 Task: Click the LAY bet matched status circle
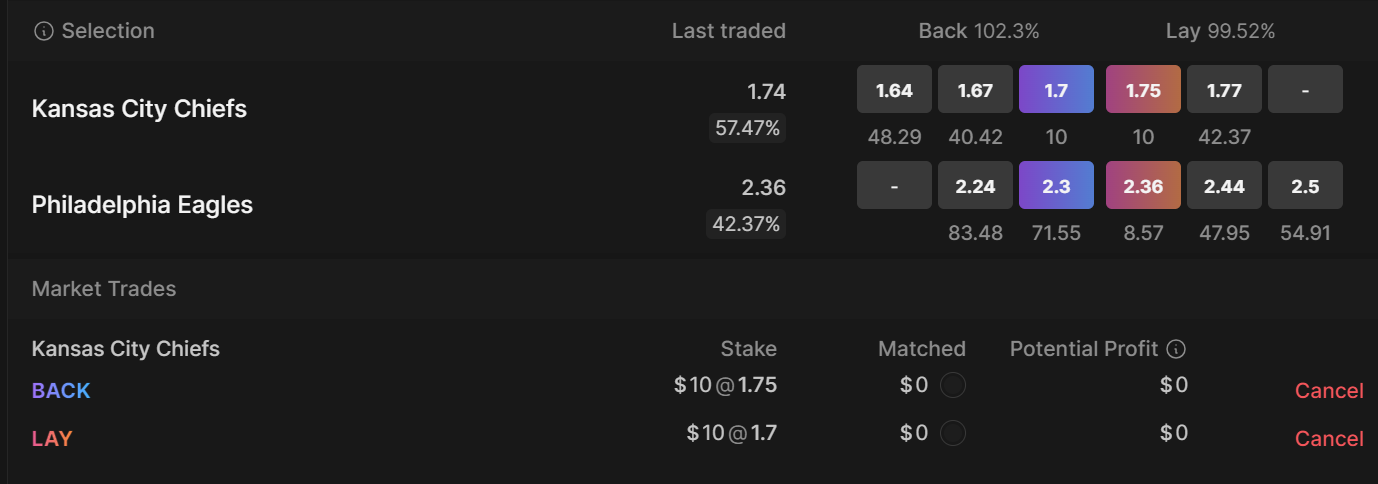pyautogui.click(x=953, y=433)
